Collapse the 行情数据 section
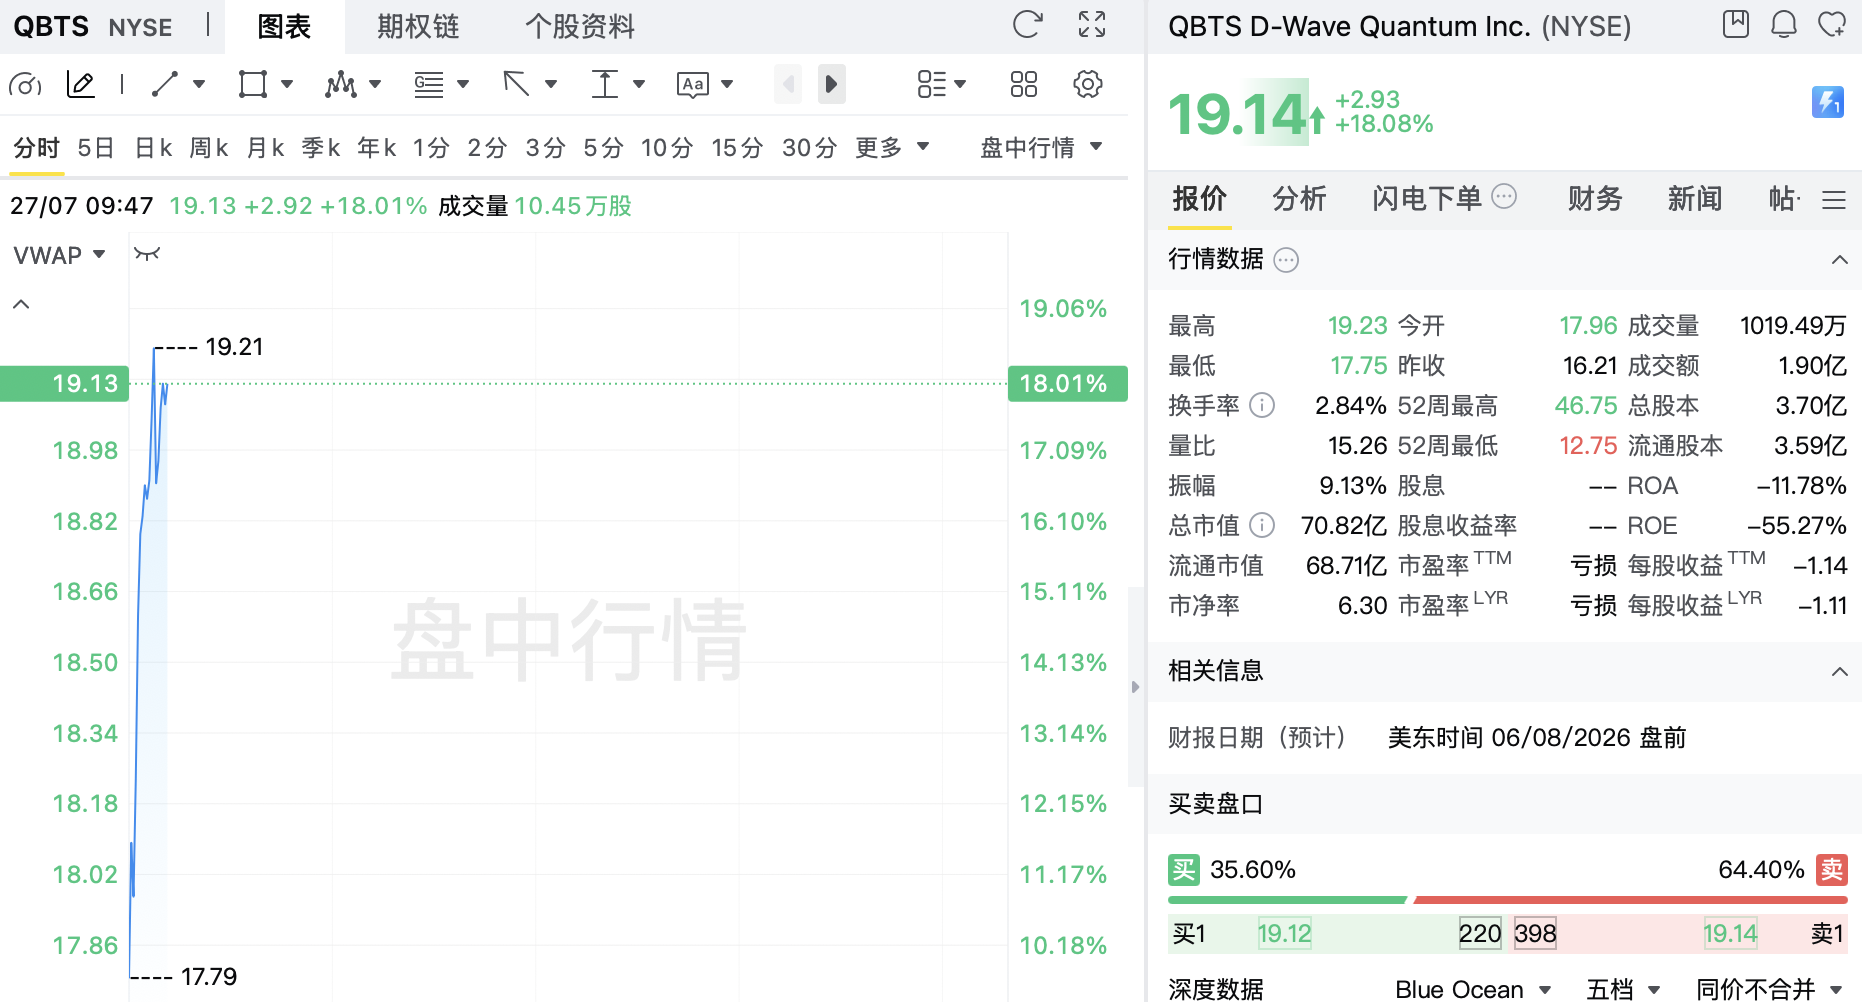The width and height of the screenshot is (1862, 1002). click(x=1839, y=260)
